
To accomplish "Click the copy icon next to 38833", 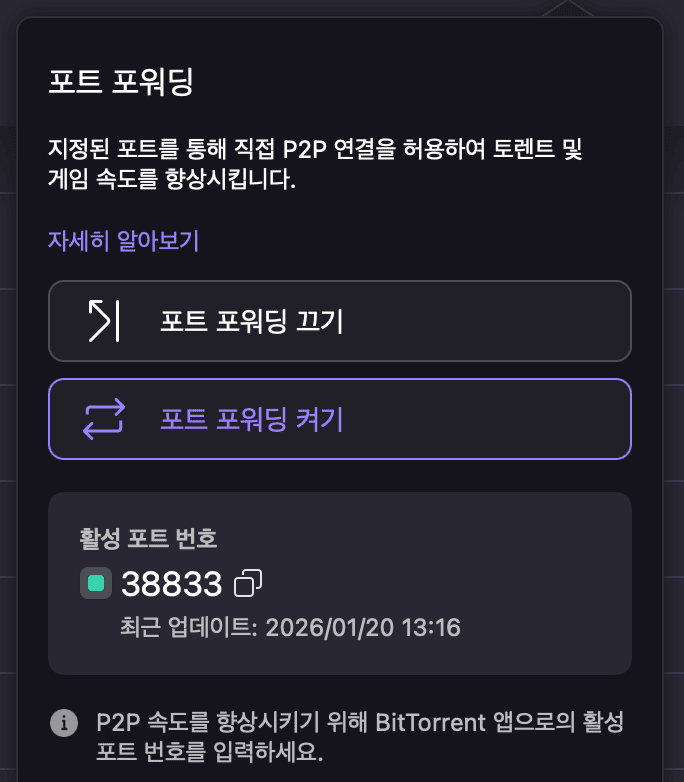I will click(248, 583).
